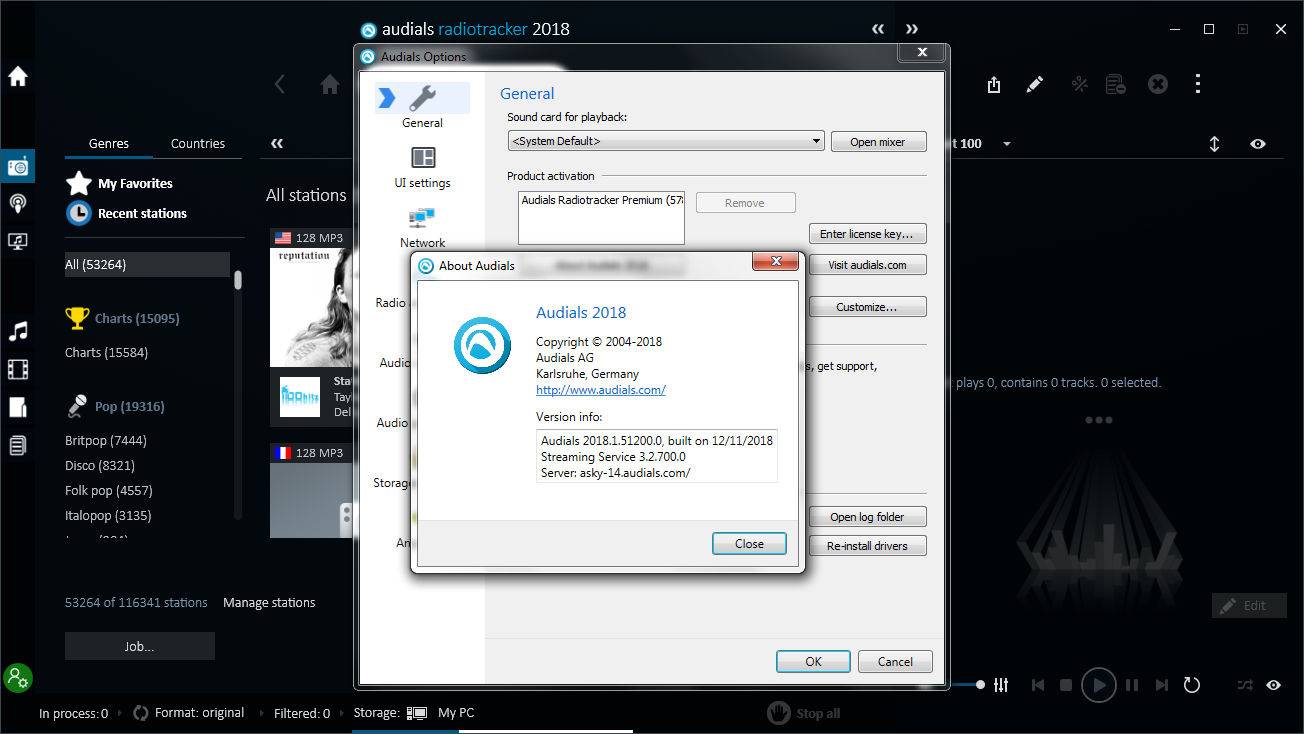Screen dimensions: 1304x734
Task: Open the http://www.audials.com/ link
Action: tap(601, 390)
